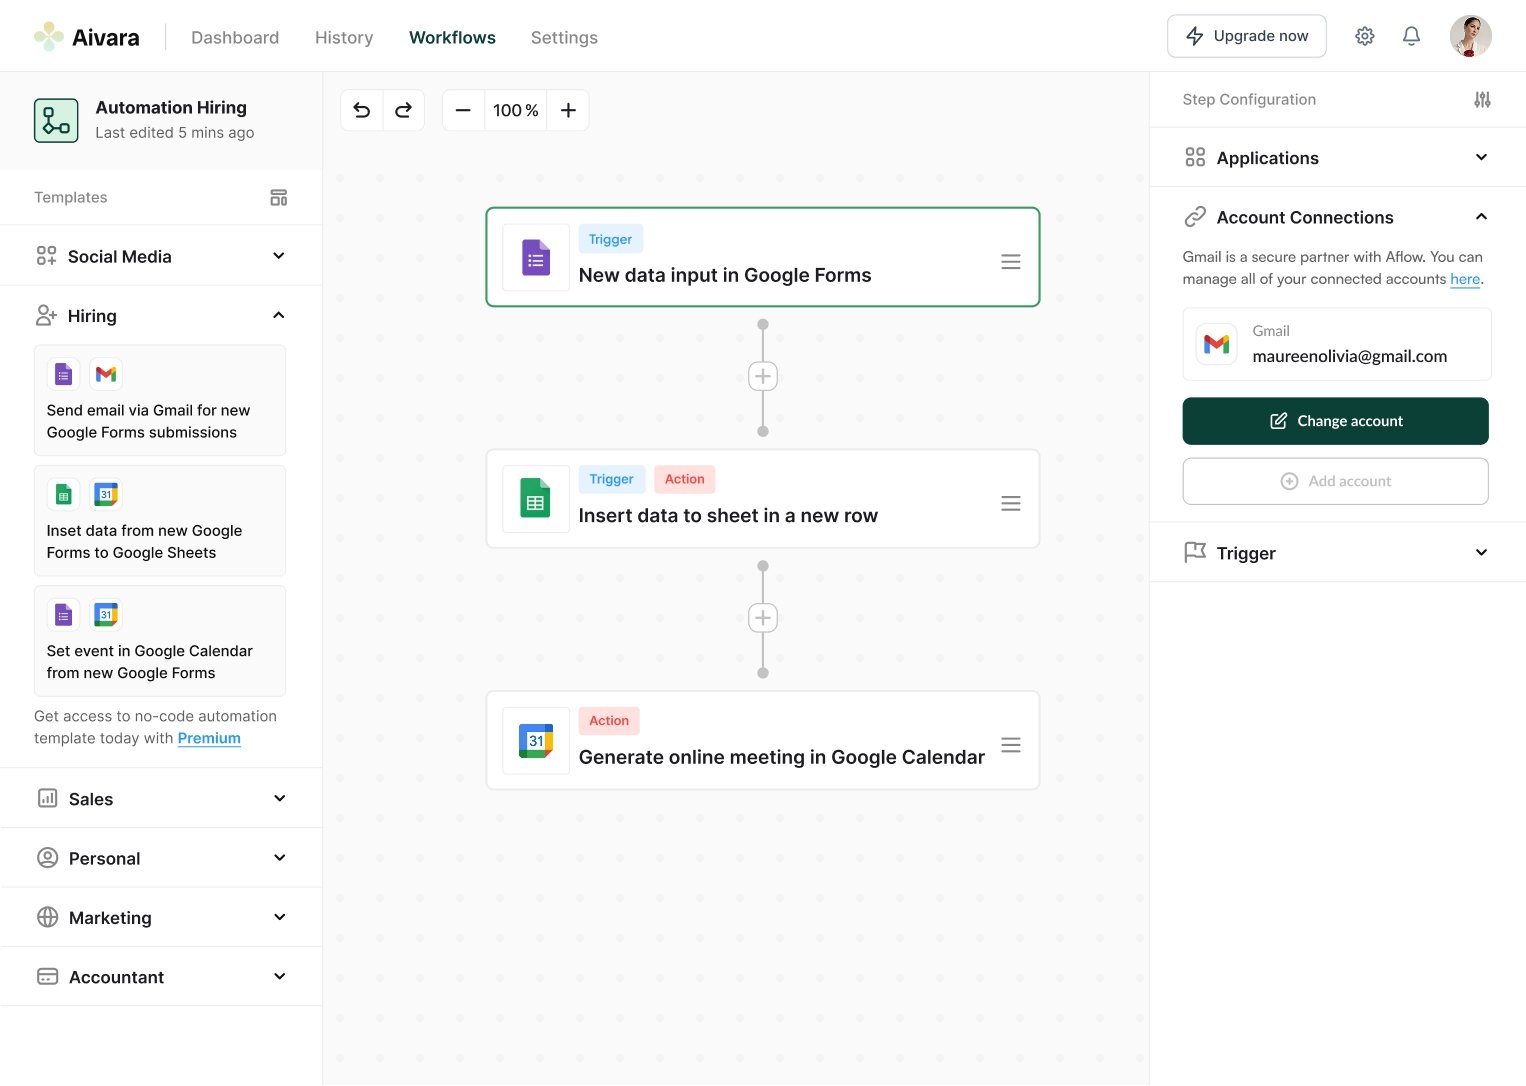Expand the Sales section in the sidebar

(279, 798)
